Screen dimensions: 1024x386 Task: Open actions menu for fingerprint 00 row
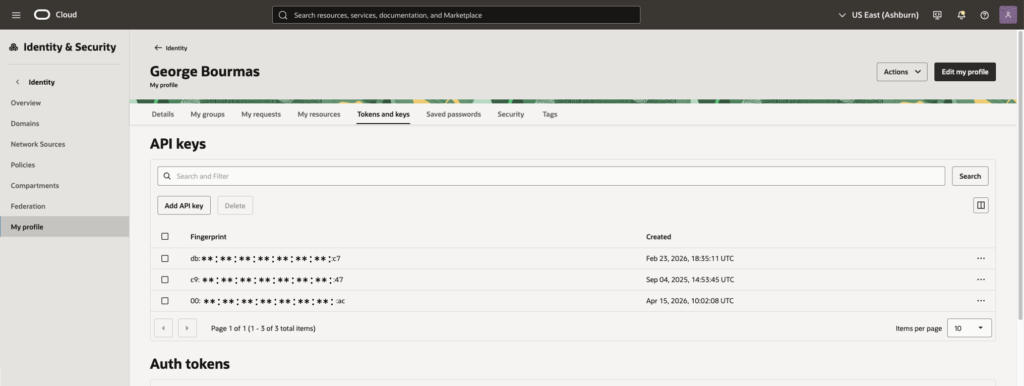click(x=980, y=300)
